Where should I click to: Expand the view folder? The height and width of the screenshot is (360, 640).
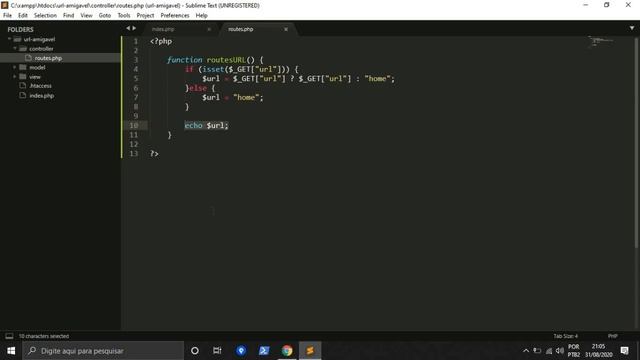15,76
